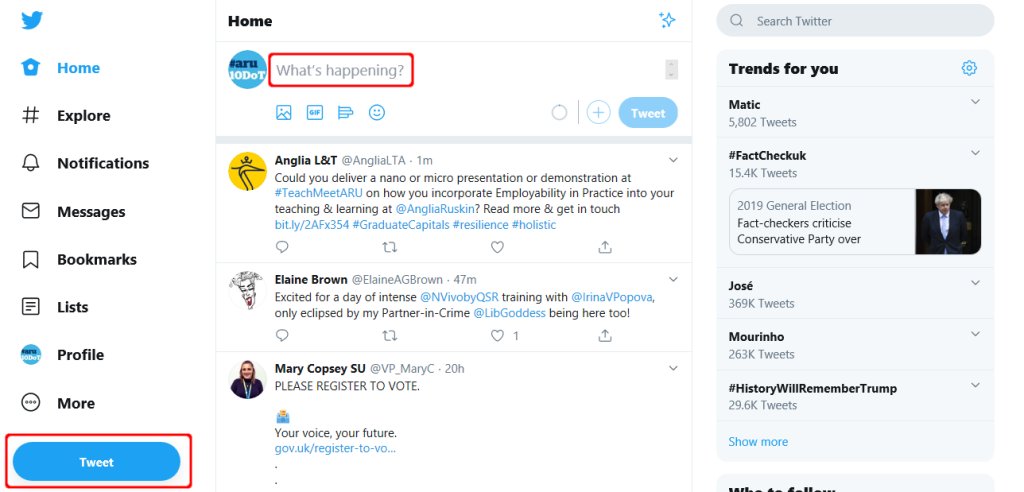Viewport: 1024px width, 492px height.
Task: Open the @IrinaVPopova mention
Action: (x=612, y=297)
